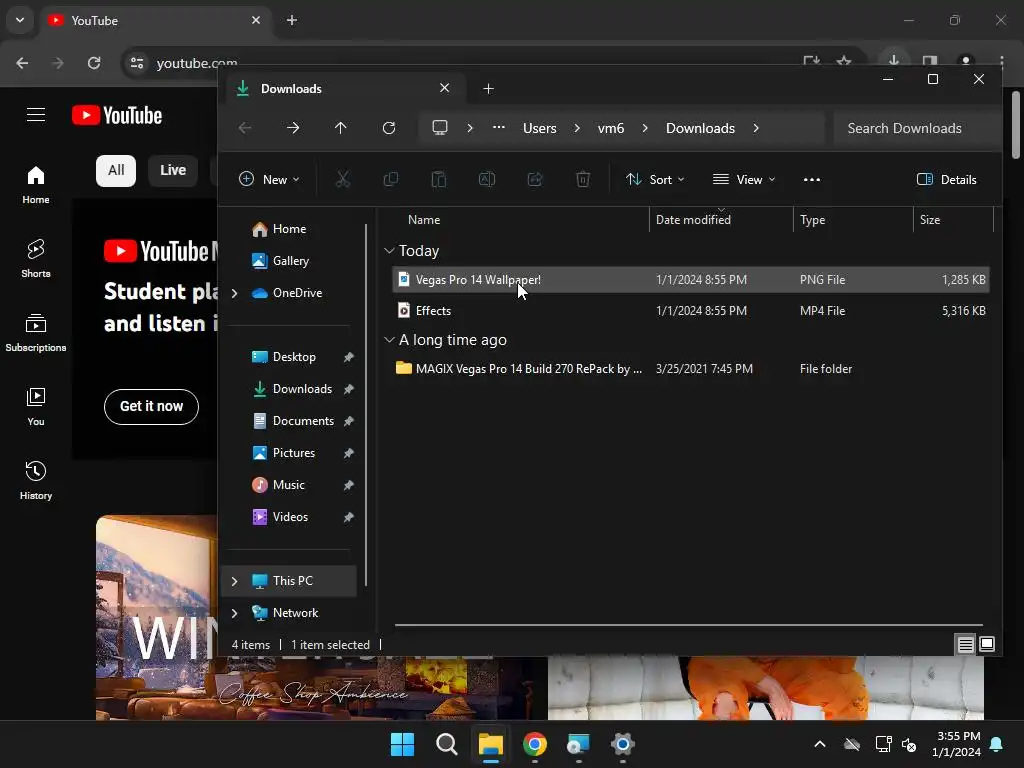This screenshot has height=768, width=1024.
Task: Open the See more ellipsis in Explorer toolbar
Action: tap(812, 180)
